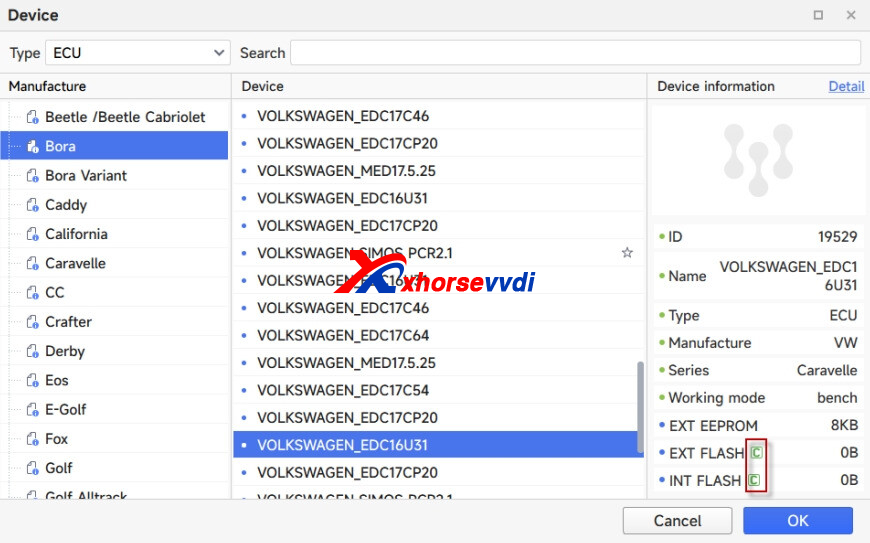This screenshot has width=870, height=543.
Task: Select Eos in Manufacture tree
Action: coord(114,380)
